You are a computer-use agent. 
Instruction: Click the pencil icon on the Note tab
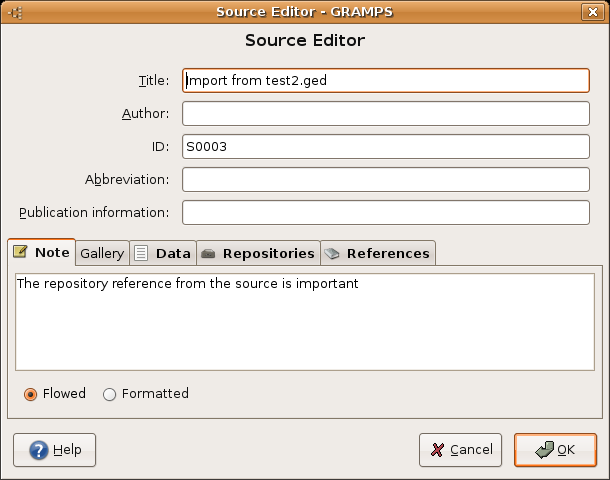pyautogui.click(x=20, y=253)
